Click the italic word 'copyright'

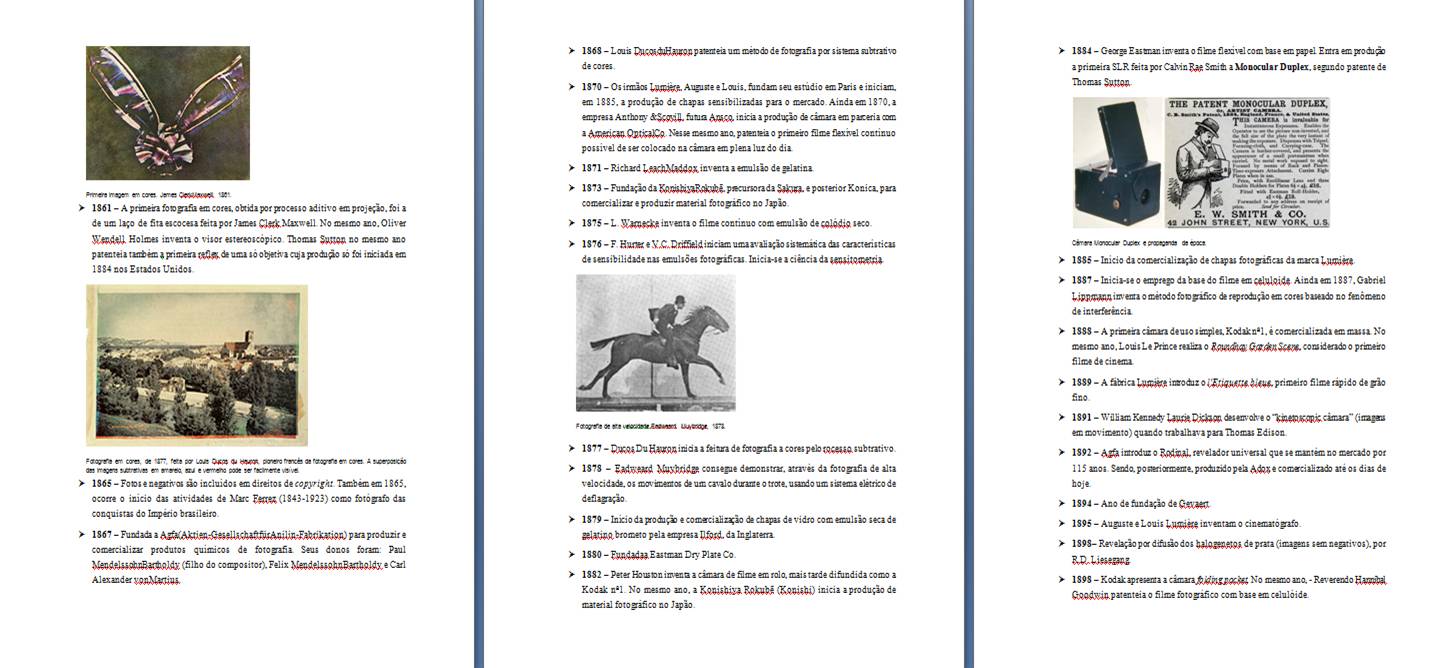point(314,483)
